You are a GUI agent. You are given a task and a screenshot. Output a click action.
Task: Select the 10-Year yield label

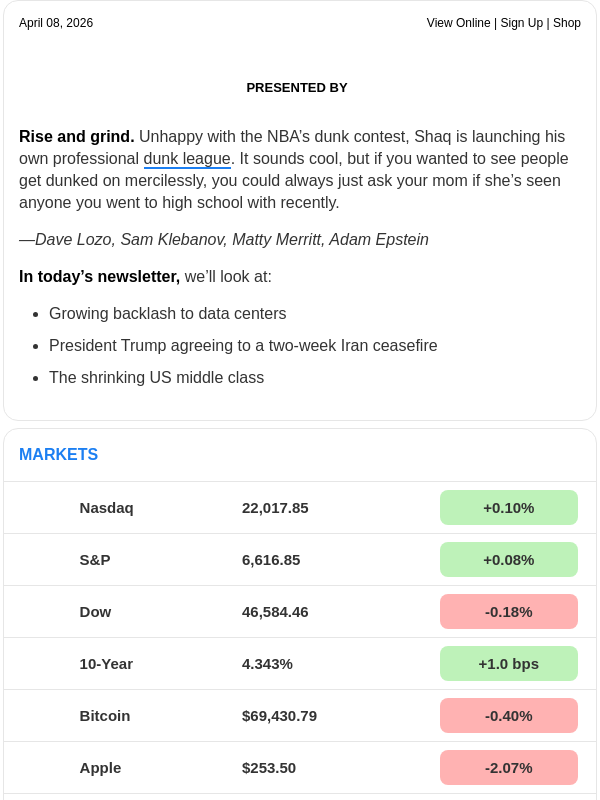106,664
